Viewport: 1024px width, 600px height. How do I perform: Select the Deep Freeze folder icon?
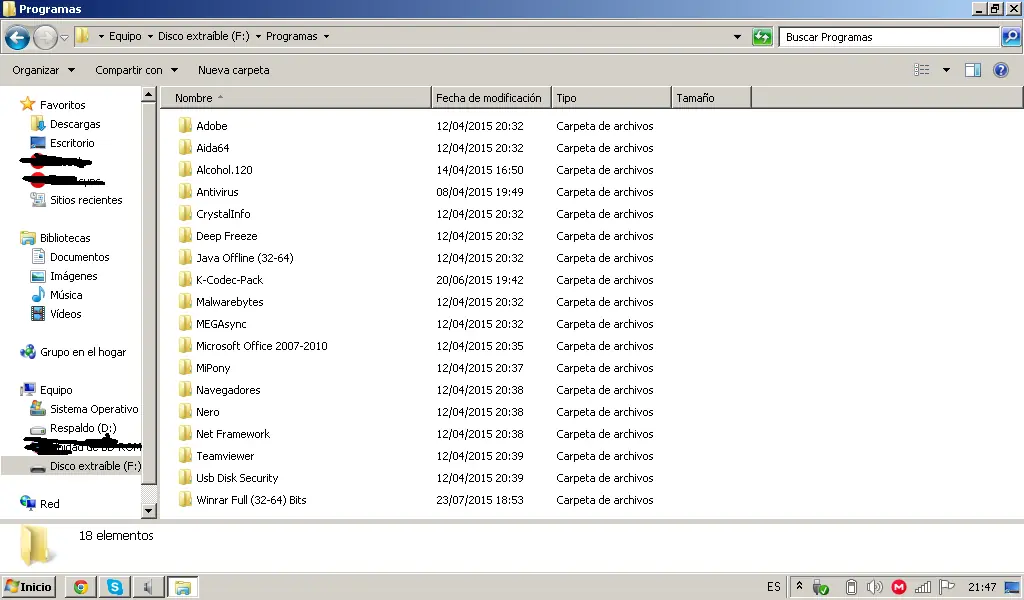pyautogui.click(x=185, y=236)
